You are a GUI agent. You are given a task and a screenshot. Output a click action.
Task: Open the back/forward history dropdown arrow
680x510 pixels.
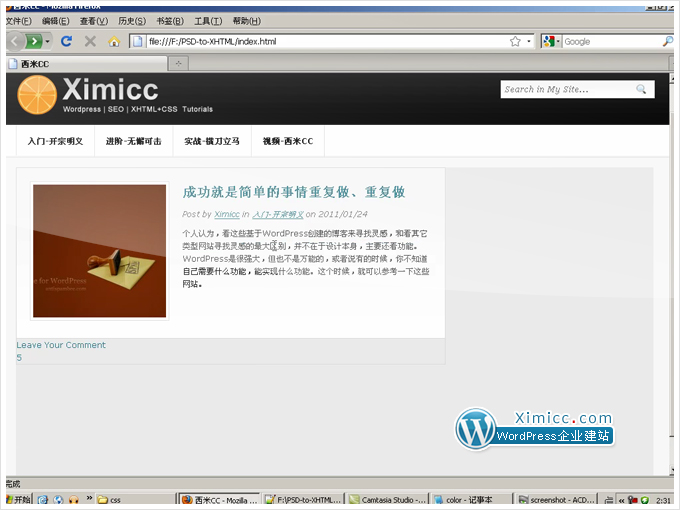tap(47, 42)
